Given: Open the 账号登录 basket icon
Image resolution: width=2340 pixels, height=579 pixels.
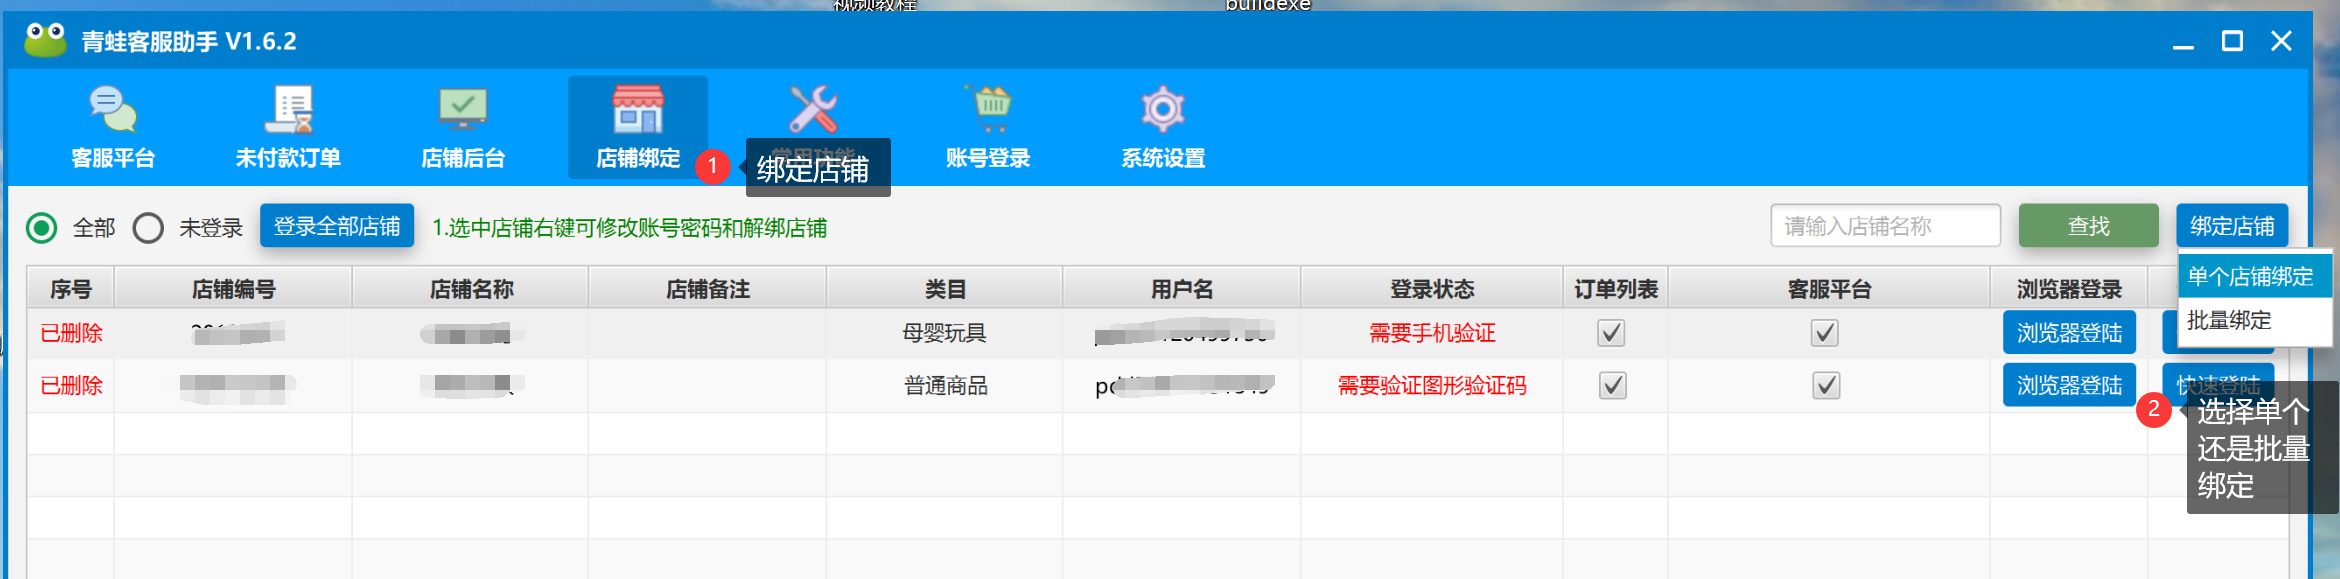Looking at the screenshot, I should 989,109.
